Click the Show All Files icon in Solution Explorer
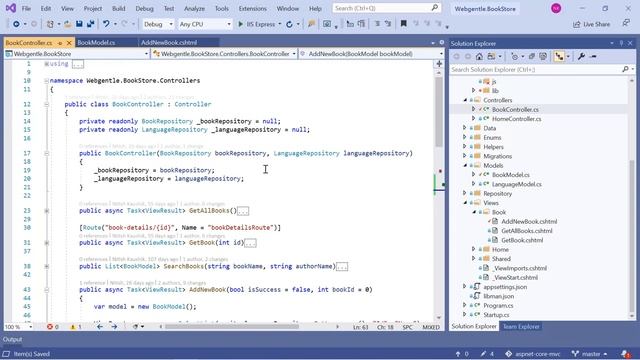Image resolution: width=640 pixels, height=360 pixels. point(542,56)
